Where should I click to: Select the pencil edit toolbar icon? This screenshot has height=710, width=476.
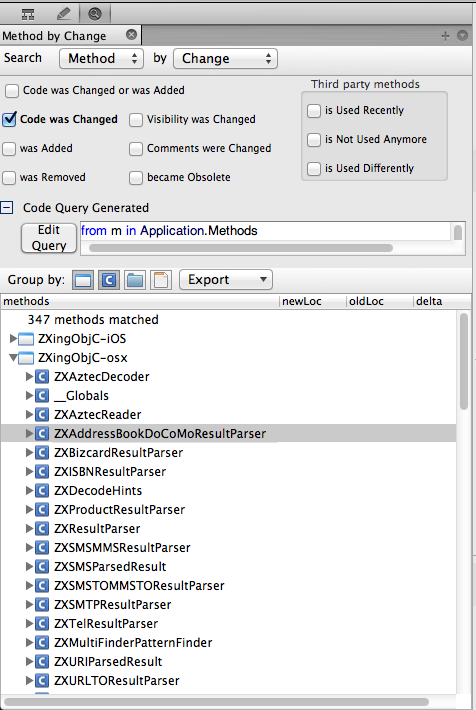(x=63, y=14)
